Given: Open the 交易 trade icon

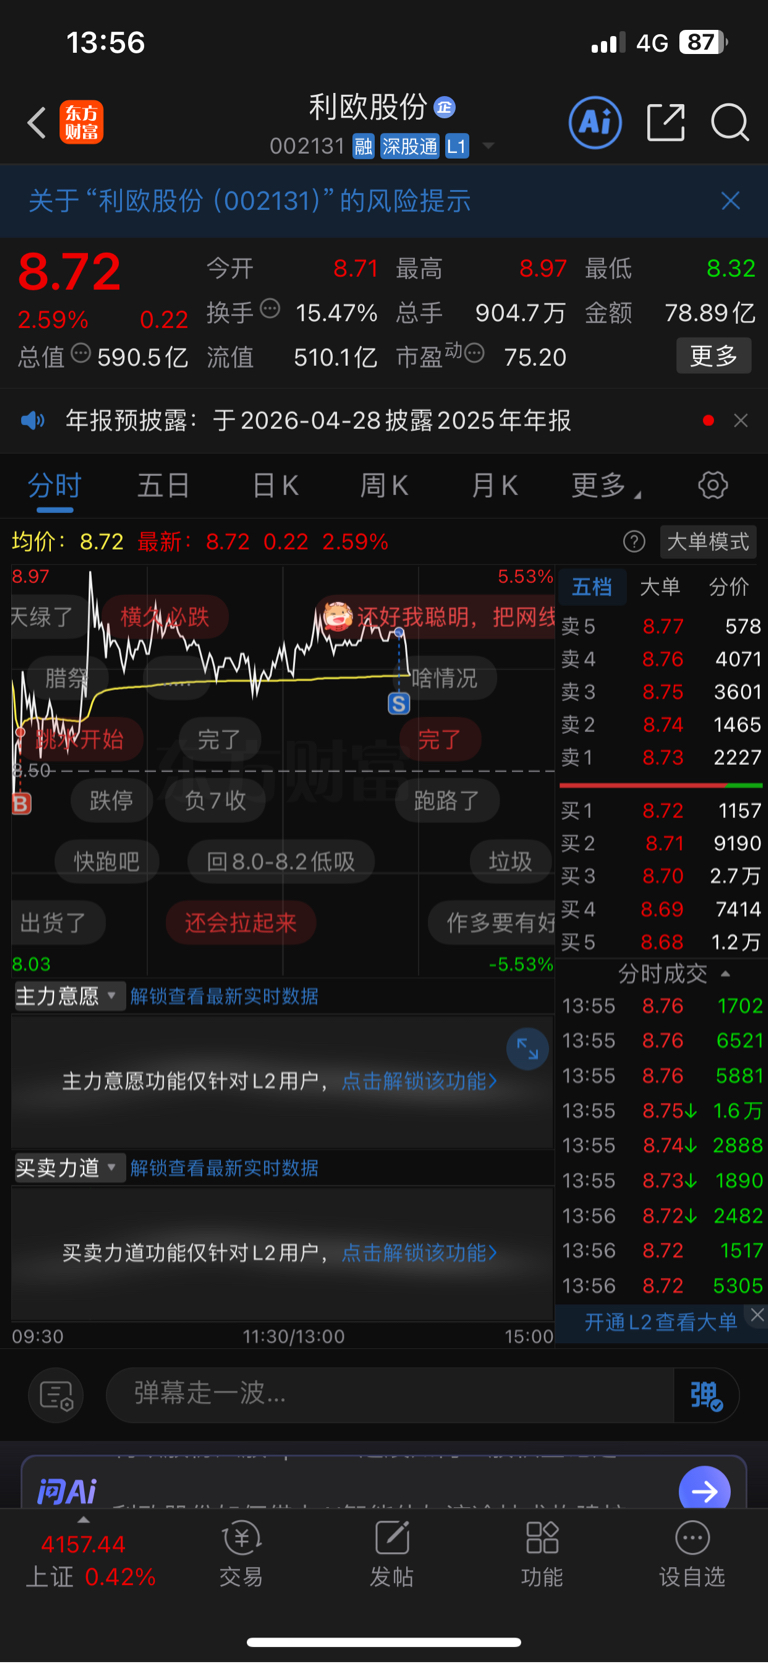Looking at the screenshot, I should [240, 1554].
